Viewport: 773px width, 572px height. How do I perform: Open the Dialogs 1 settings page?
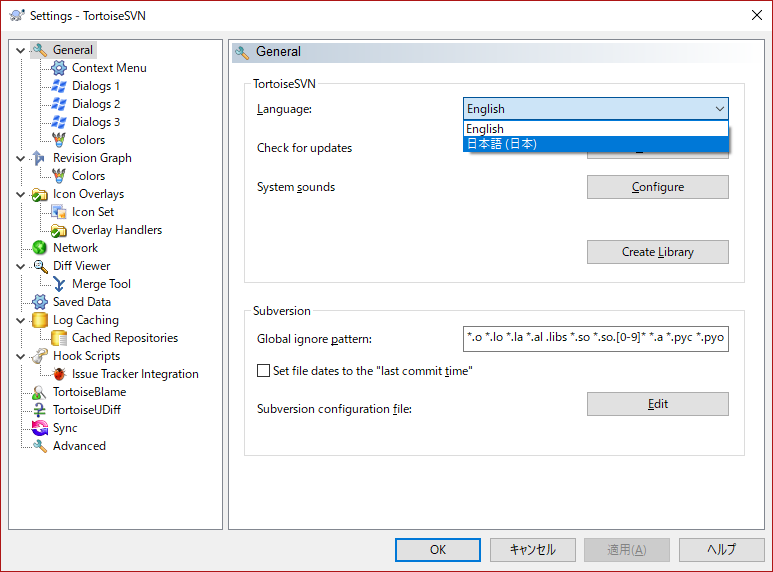click(96, 86)
